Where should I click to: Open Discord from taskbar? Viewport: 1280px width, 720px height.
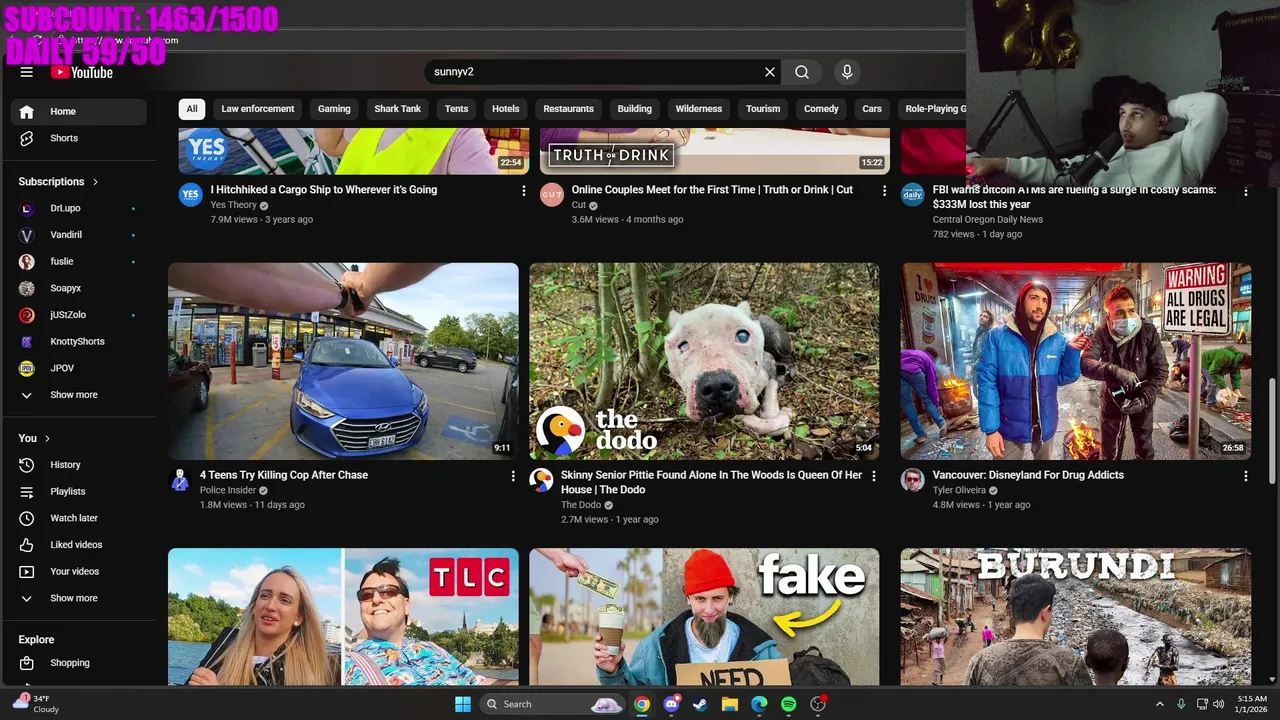pos(672,704)
